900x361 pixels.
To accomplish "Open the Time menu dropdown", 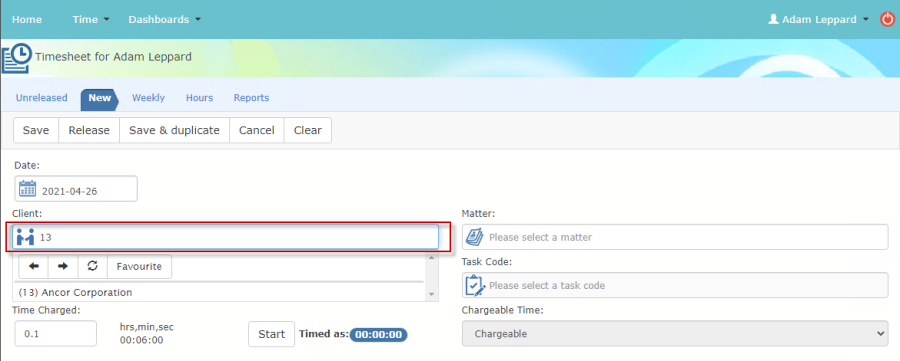I will coord(91,20).
